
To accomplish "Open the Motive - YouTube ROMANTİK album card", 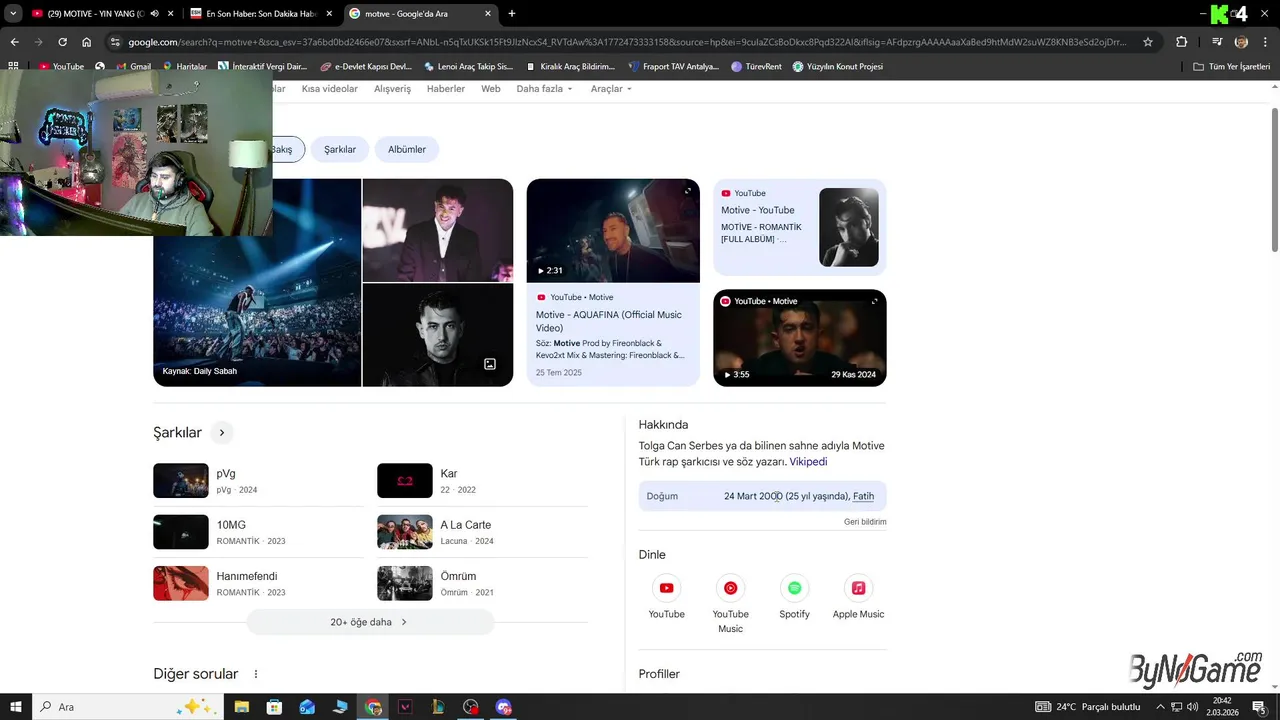I will (799, 227).
